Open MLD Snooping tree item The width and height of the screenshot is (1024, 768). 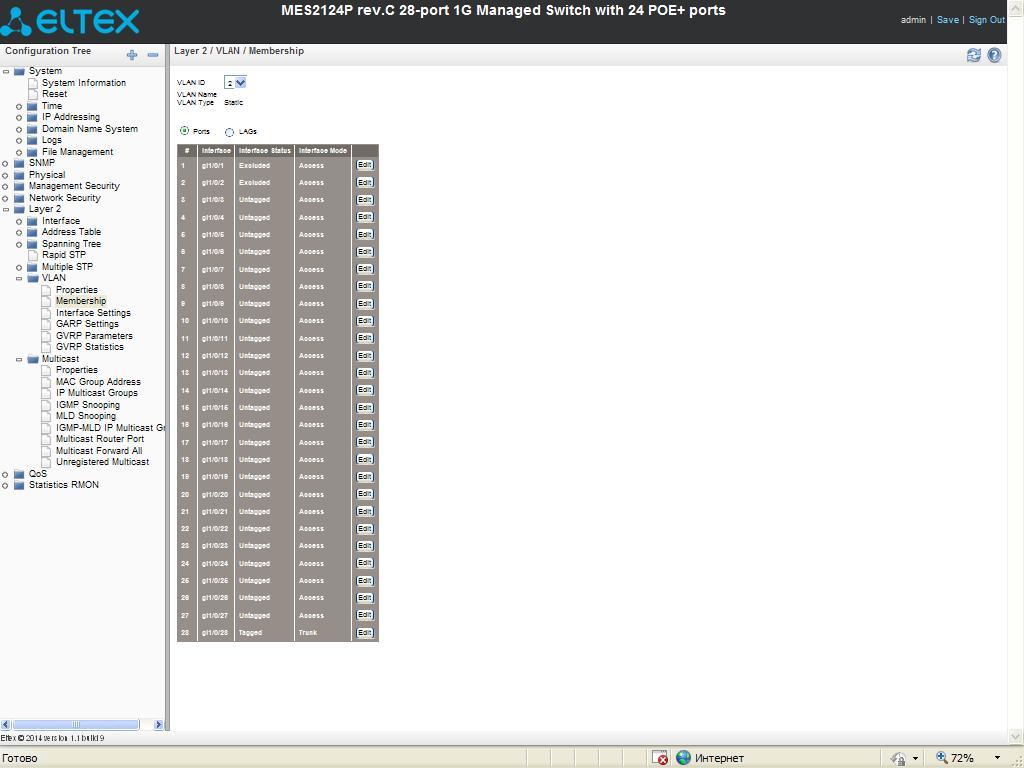[x=86, y=416]
